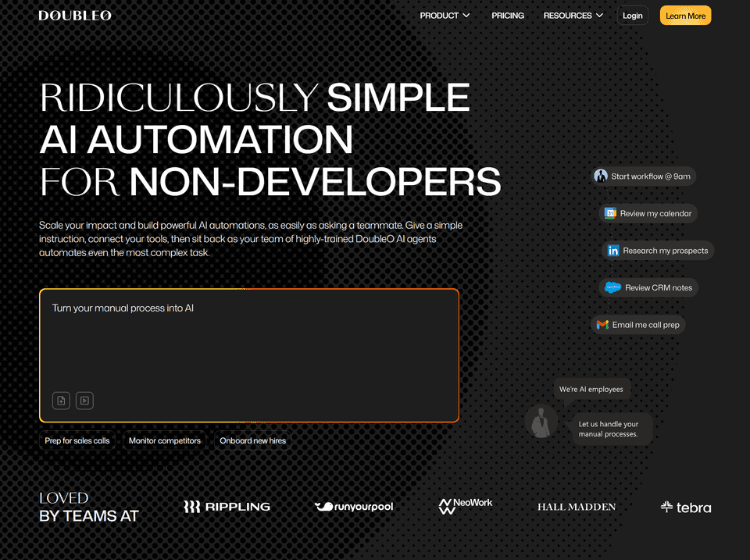This screenshot has width=750, height=560.
Task: Click the 'Scale your impact' description paragraph
Action: (251, 239)
